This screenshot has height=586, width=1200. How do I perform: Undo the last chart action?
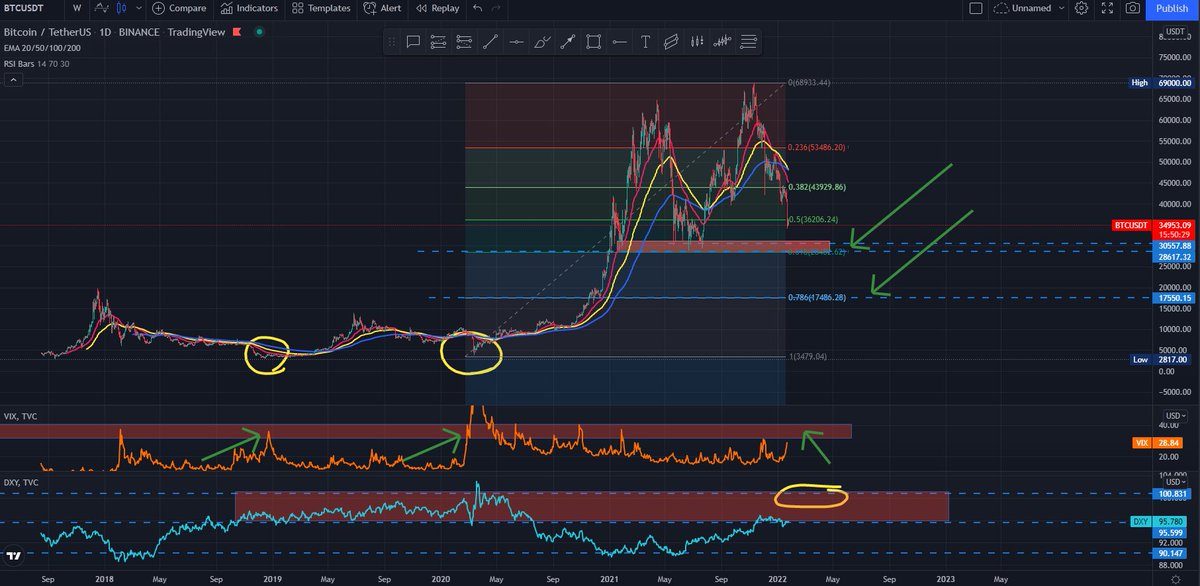pos(477,8)
